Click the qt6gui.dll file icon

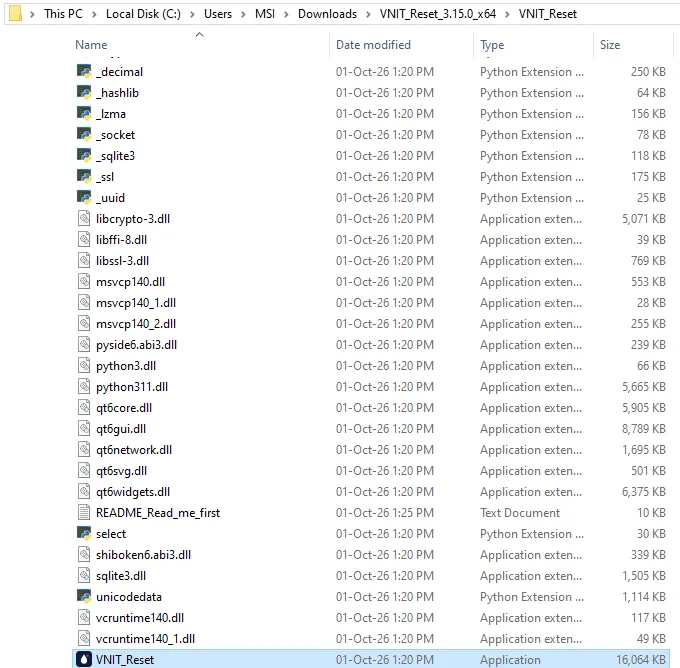(x=84, y=429)
